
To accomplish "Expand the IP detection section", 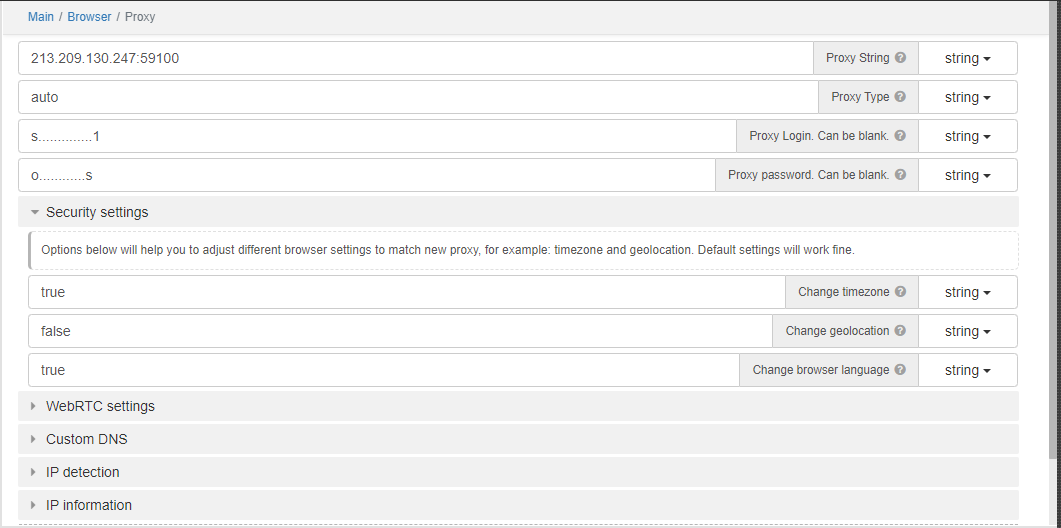I will (82, 472).
